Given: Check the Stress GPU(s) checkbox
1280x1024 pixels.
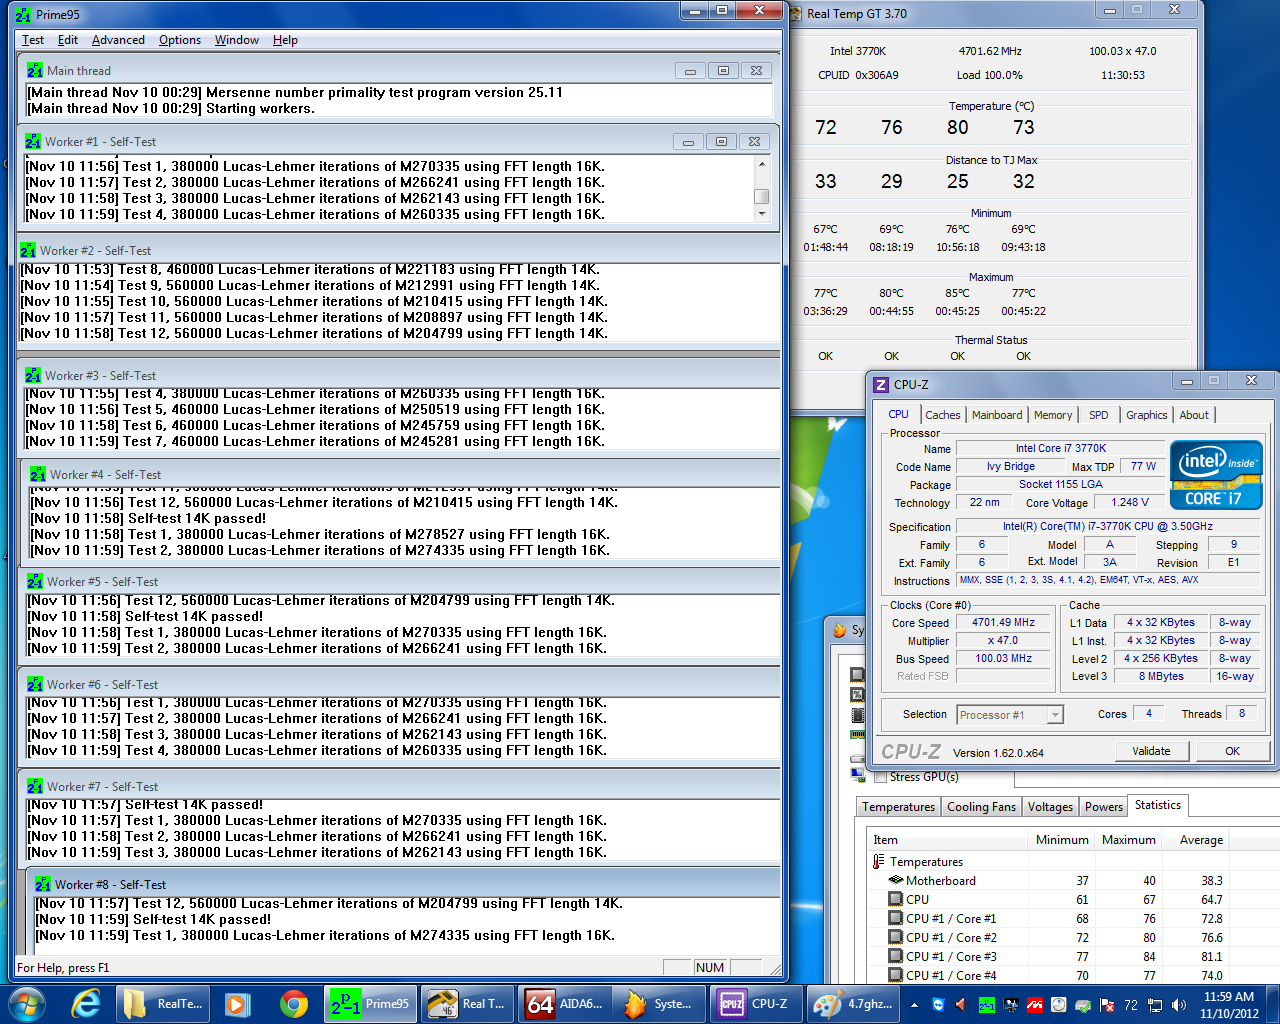Looking at the screenshot, I should 881,777.
